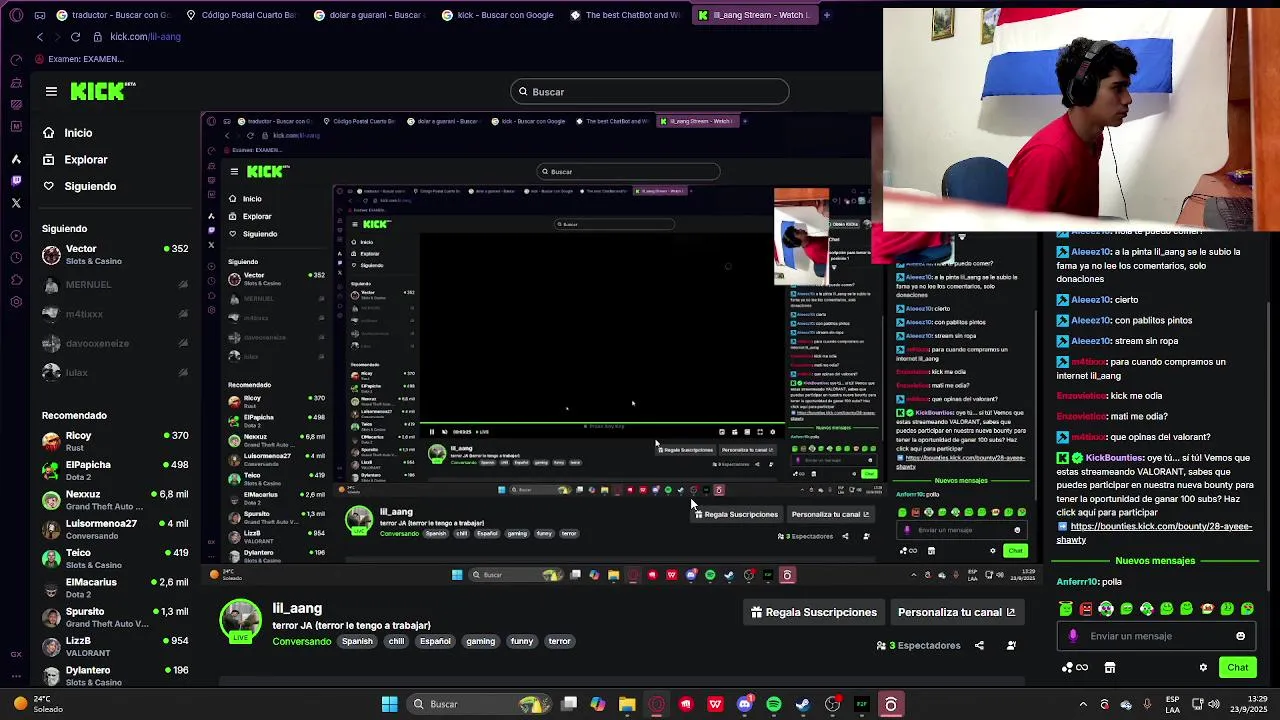
Task: Send message with the green Chat button
Action: (x=1238, y=667)
